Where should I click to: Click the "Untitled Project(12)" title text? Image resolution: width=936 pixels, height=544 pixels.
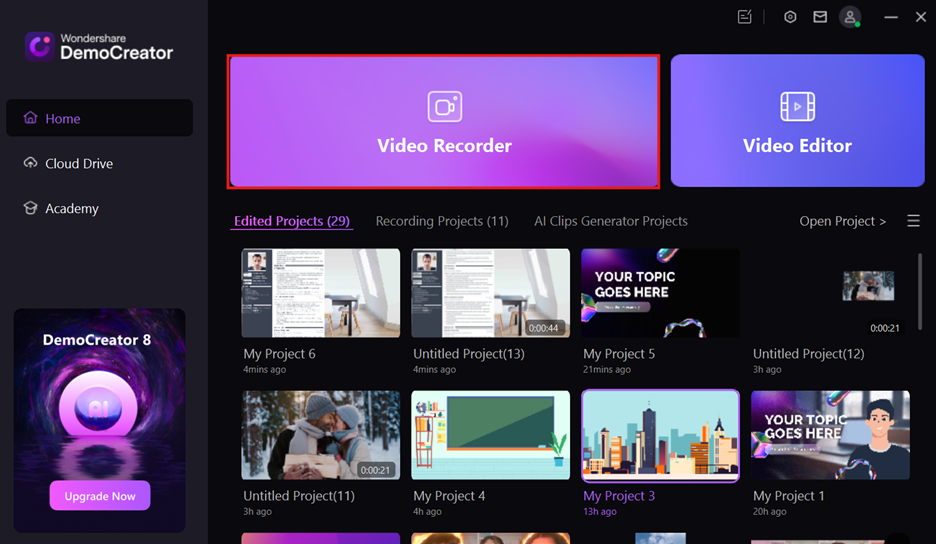tap(808, 354)
